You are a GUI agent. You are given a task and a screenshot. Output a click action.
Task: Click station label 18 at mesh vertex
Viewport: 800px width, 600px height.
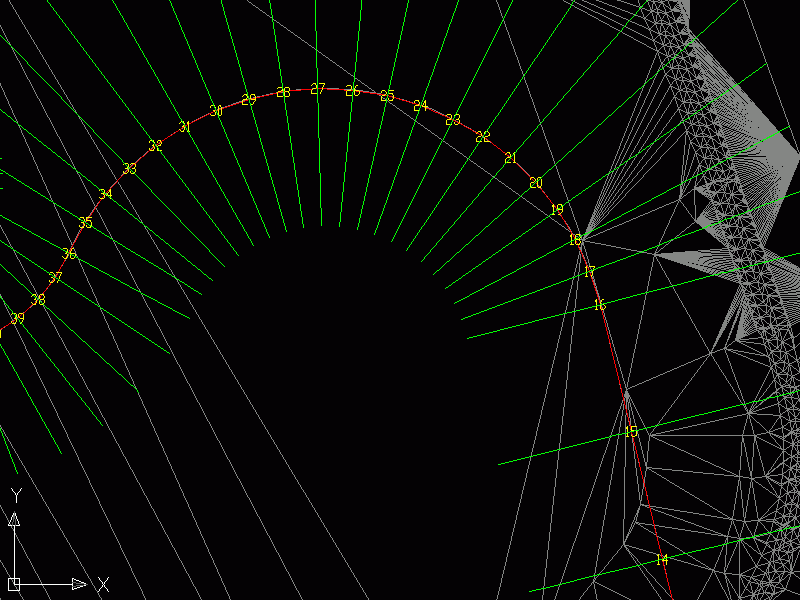tap(575, 239)
